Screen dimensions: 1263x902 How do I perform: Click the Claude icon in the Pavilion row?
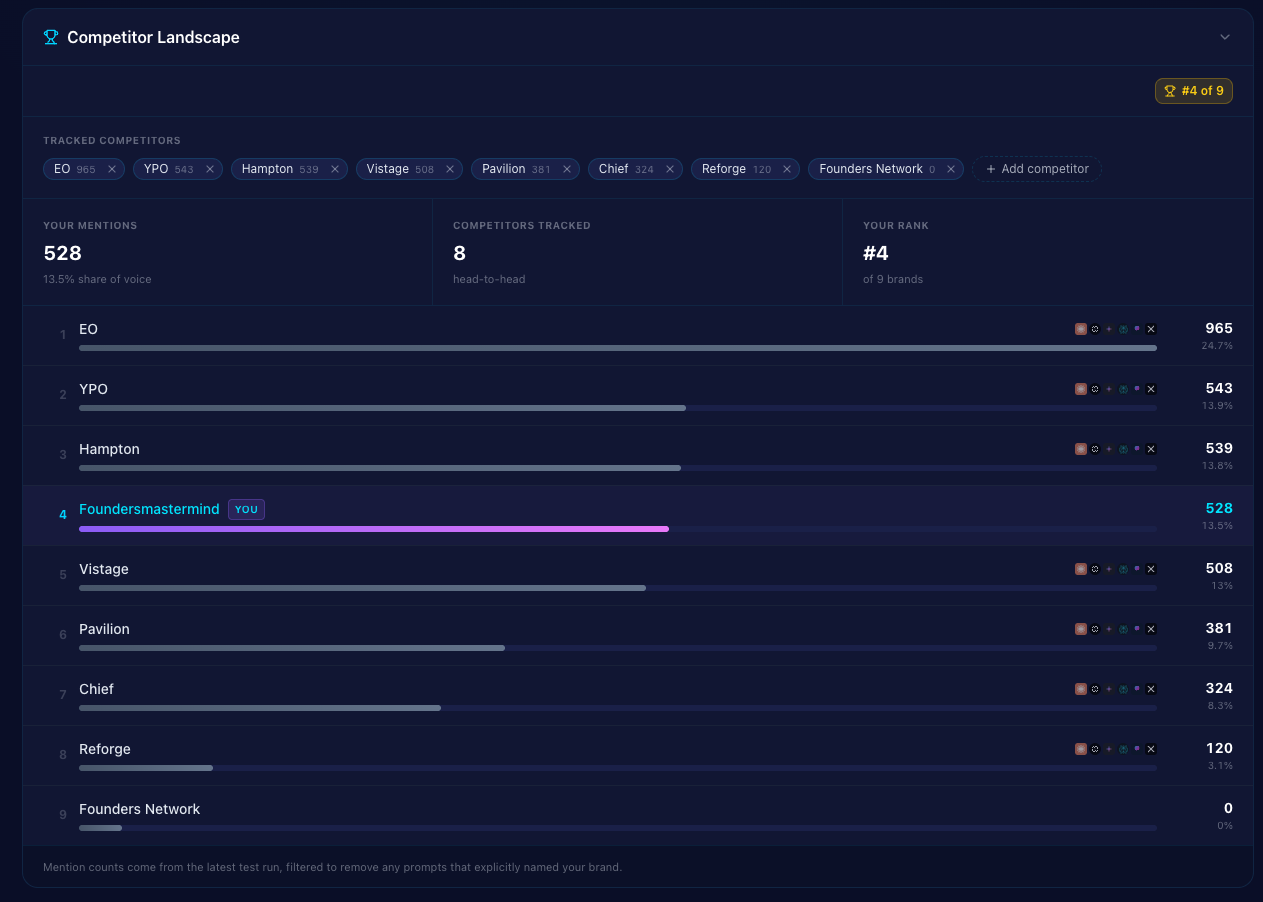coord(1081,629)
